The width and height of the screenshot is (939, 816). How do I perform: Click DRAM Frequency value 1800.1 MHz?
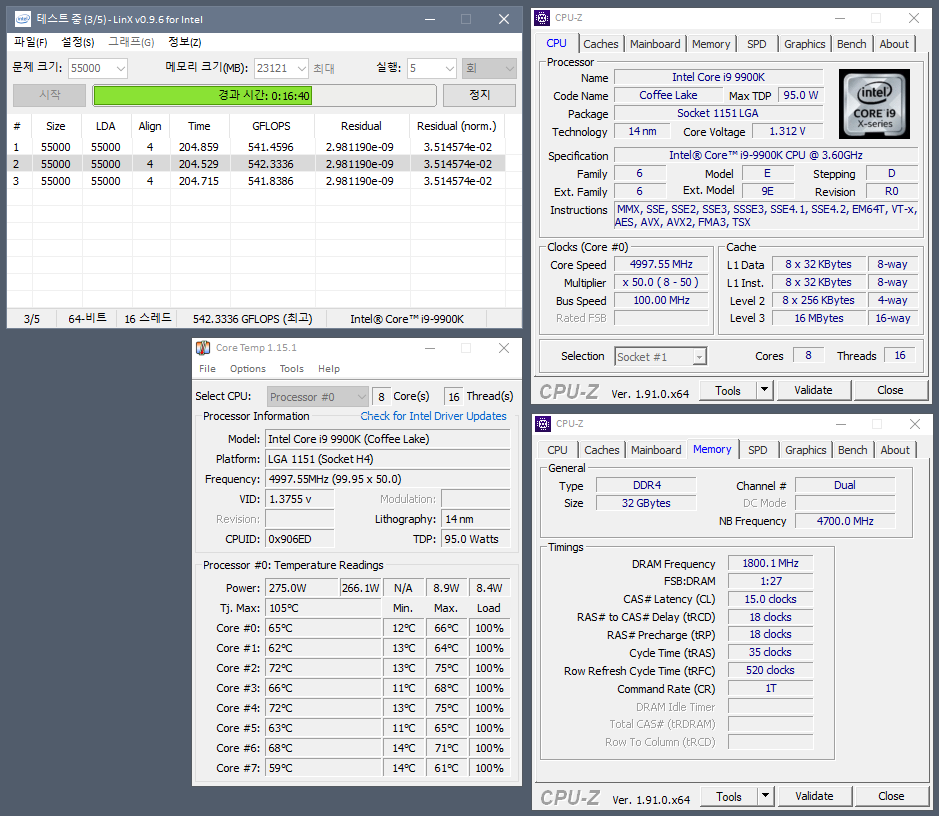coord(771,563)
